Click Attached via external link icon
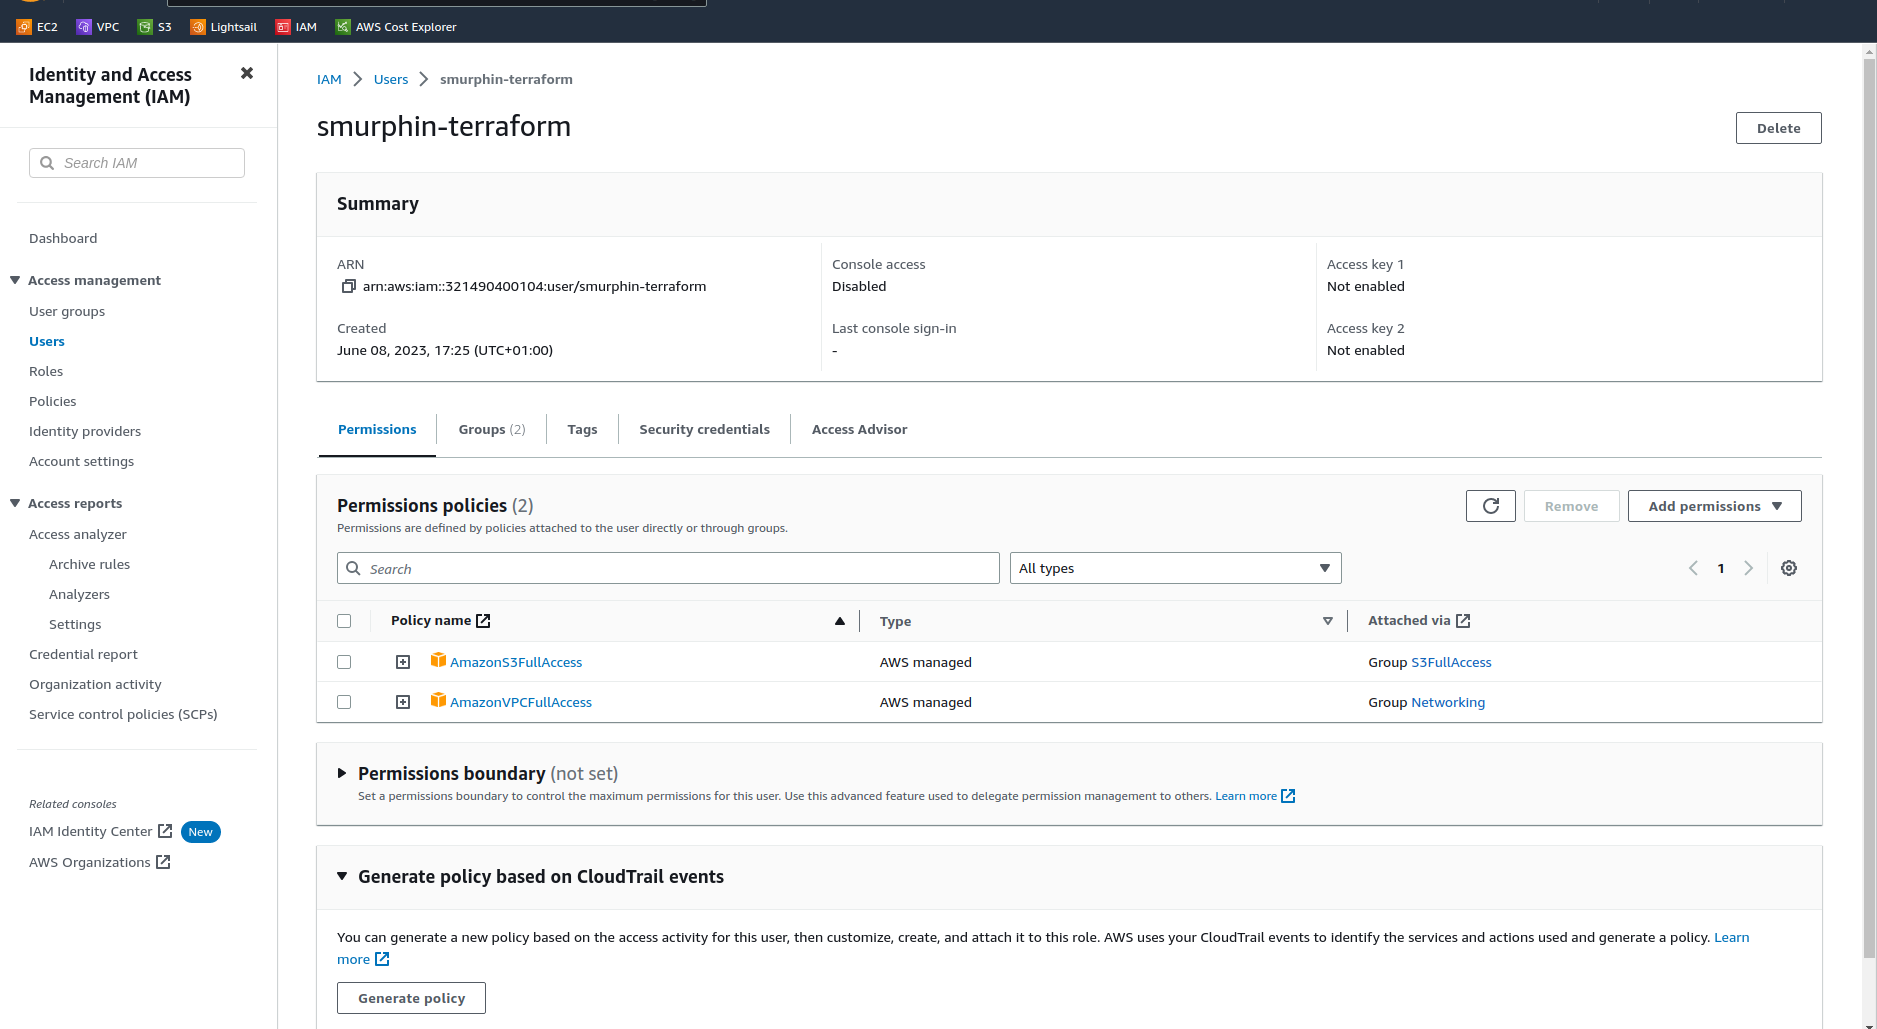This screenshot has width=1877, height=1029. click(1463, 621)
